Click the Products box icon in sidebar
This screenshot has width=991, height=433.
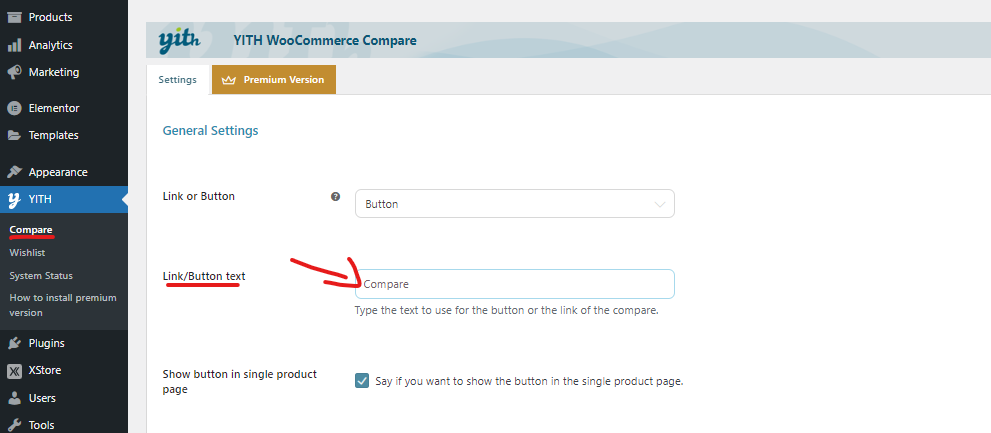(x=15, y=17)
